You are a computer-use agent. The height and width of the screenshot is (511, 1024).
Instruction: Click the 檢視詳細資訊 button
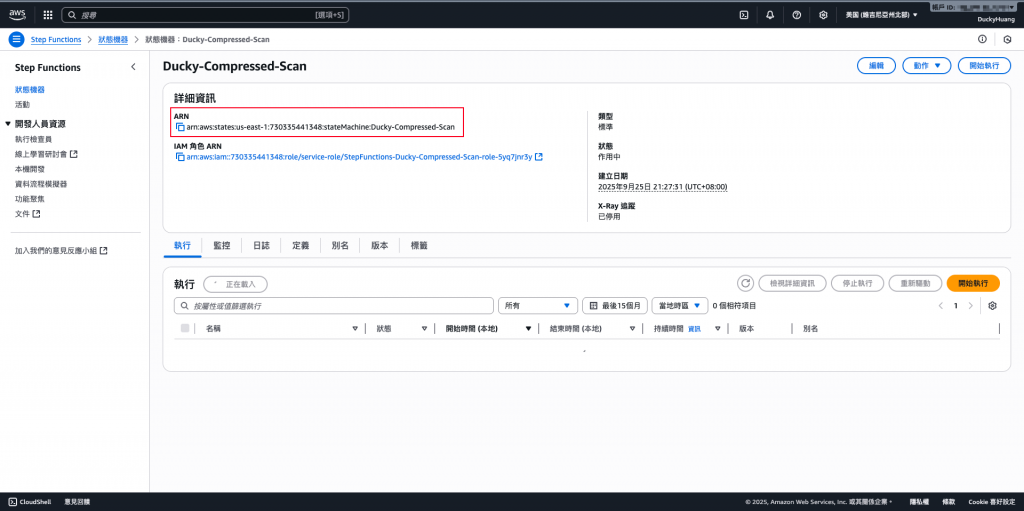(x=792, y=283)
